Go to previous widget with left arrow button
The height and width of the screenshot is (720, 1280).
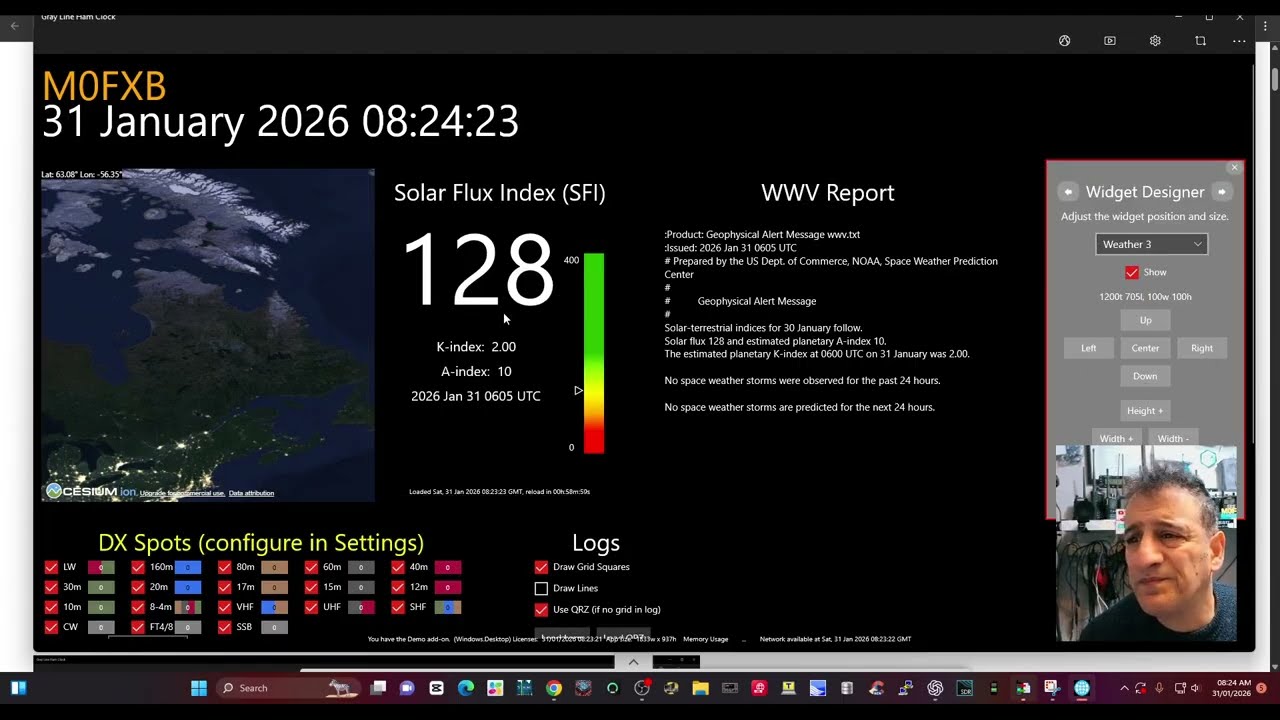point(1068,192)
